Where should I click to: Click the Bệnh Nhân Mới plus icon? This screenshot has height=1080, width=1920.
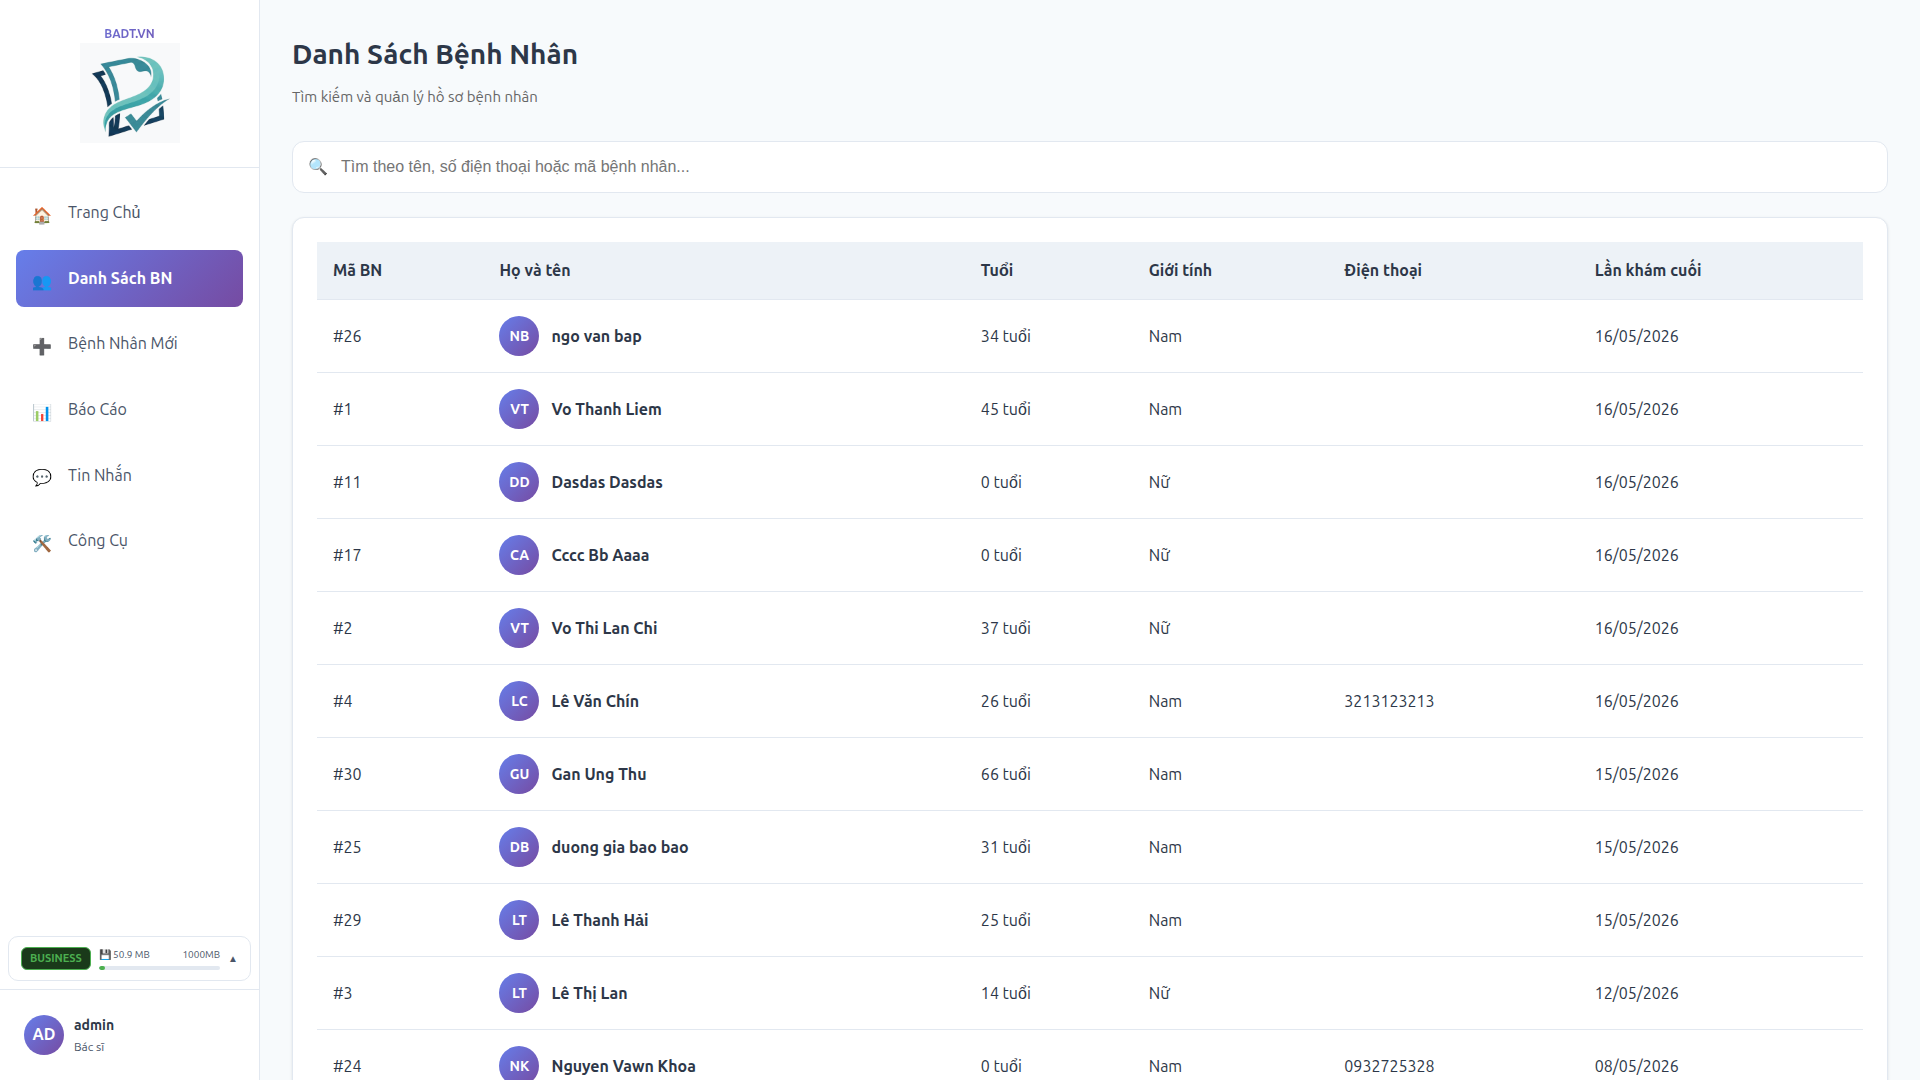[x=42, y=346]
